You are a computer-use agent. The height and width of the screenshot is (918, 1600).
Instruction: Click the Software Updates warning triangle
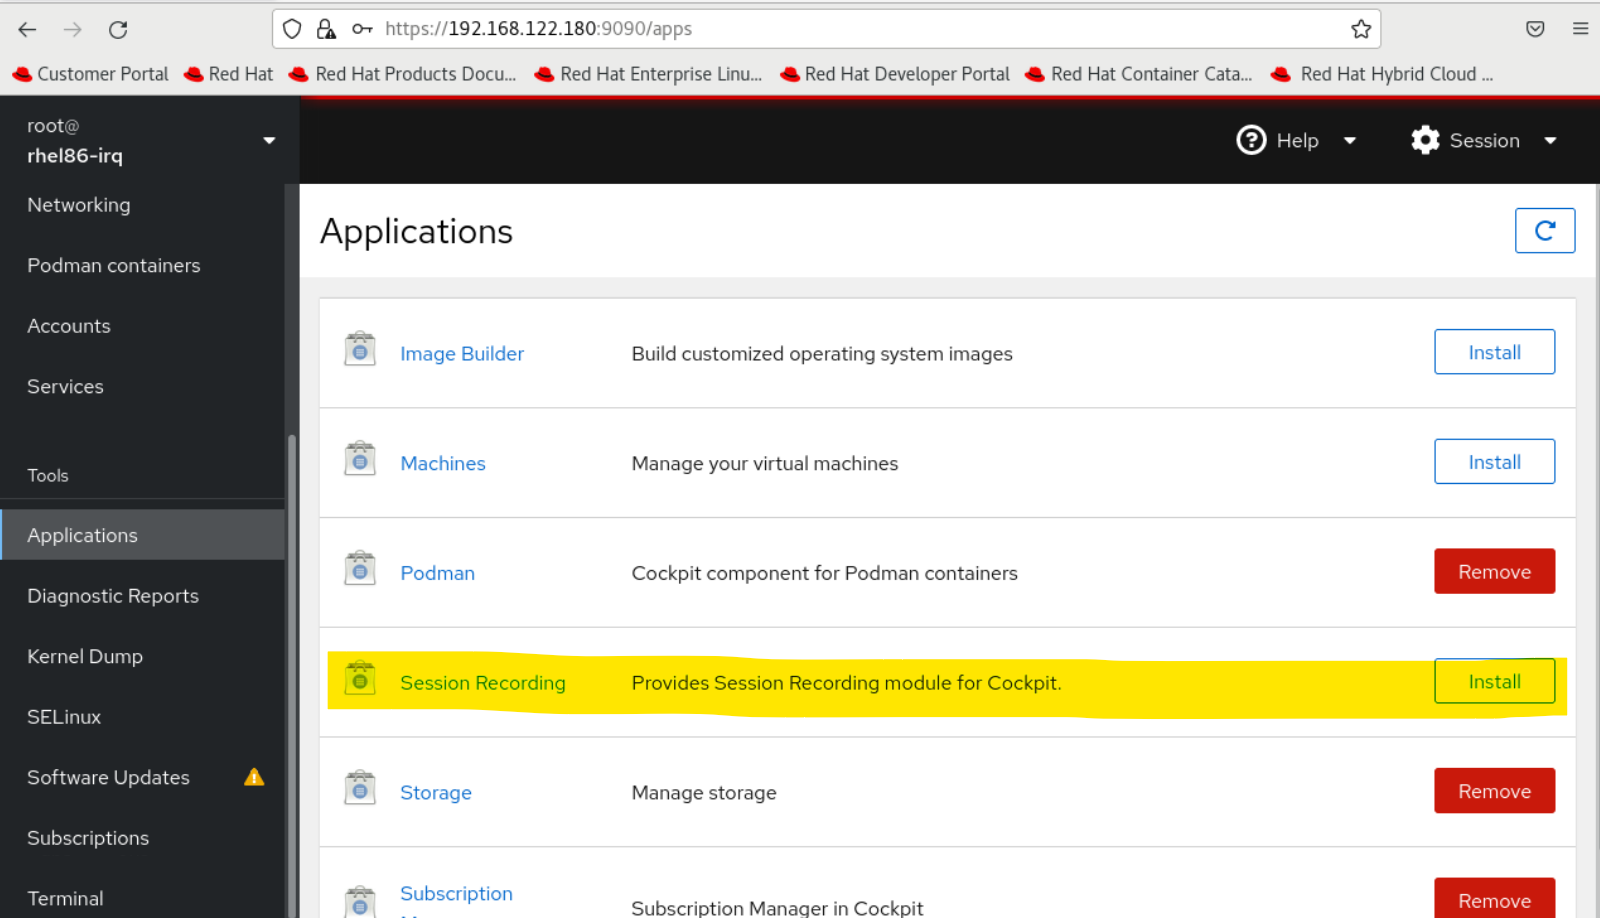coord(254,777)
